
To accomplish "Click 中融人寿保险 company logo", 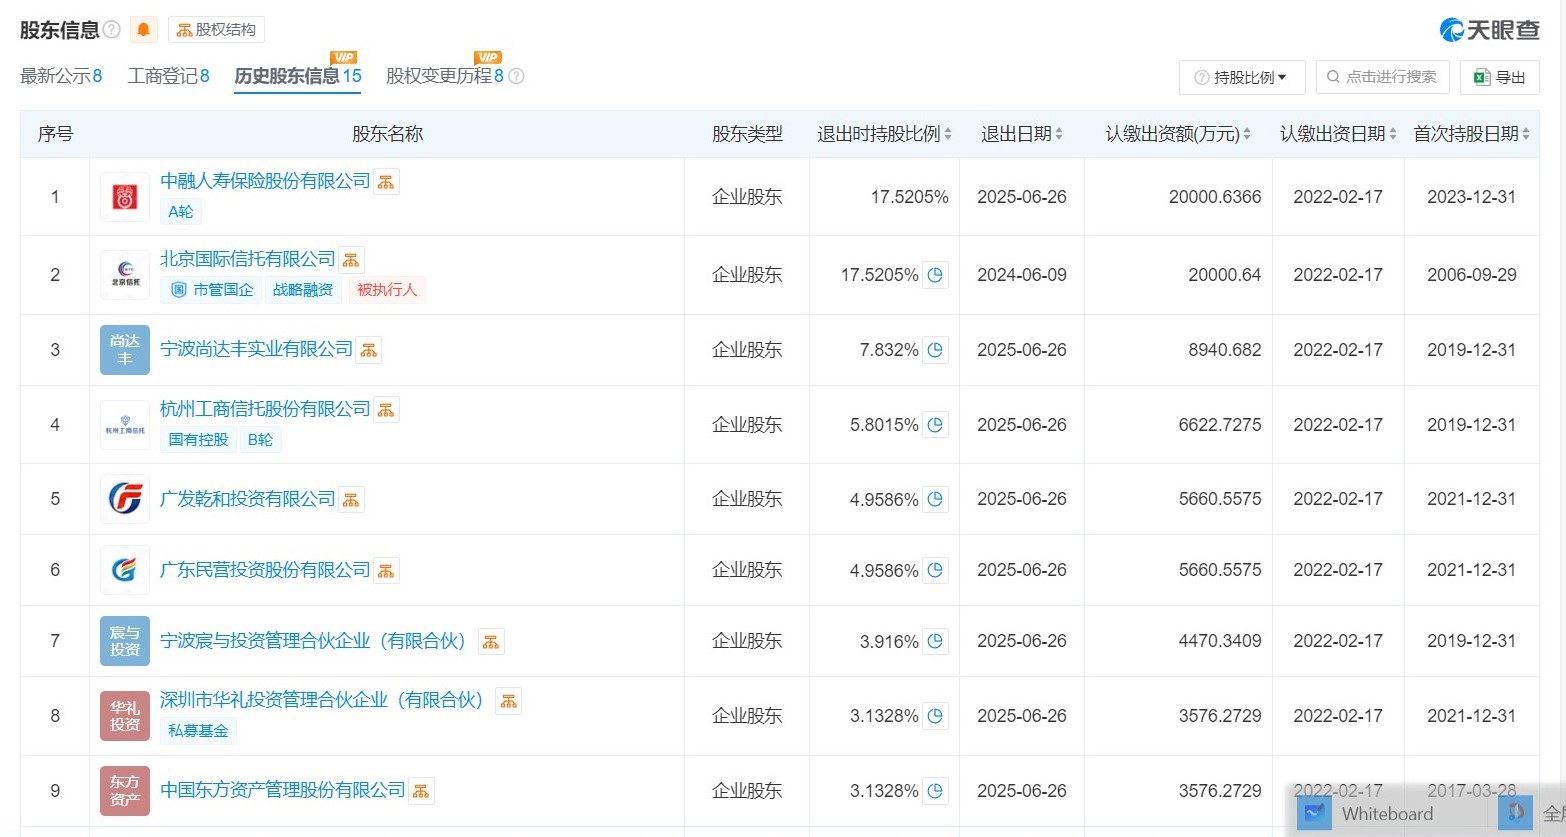I will coord(125,197).
